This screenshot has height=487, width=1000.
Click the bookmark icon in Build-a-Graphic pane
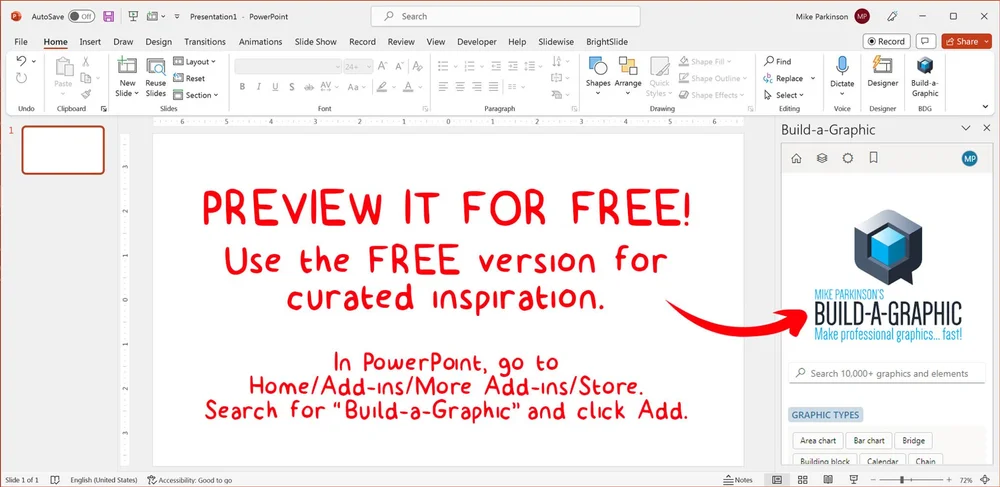873,157
